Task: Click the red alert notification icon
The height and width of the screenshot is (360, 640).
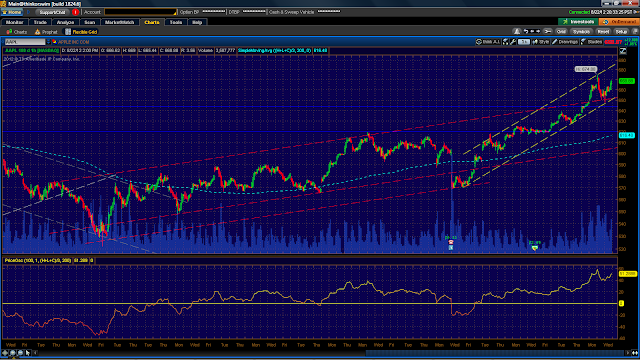Action: [75, 12]
